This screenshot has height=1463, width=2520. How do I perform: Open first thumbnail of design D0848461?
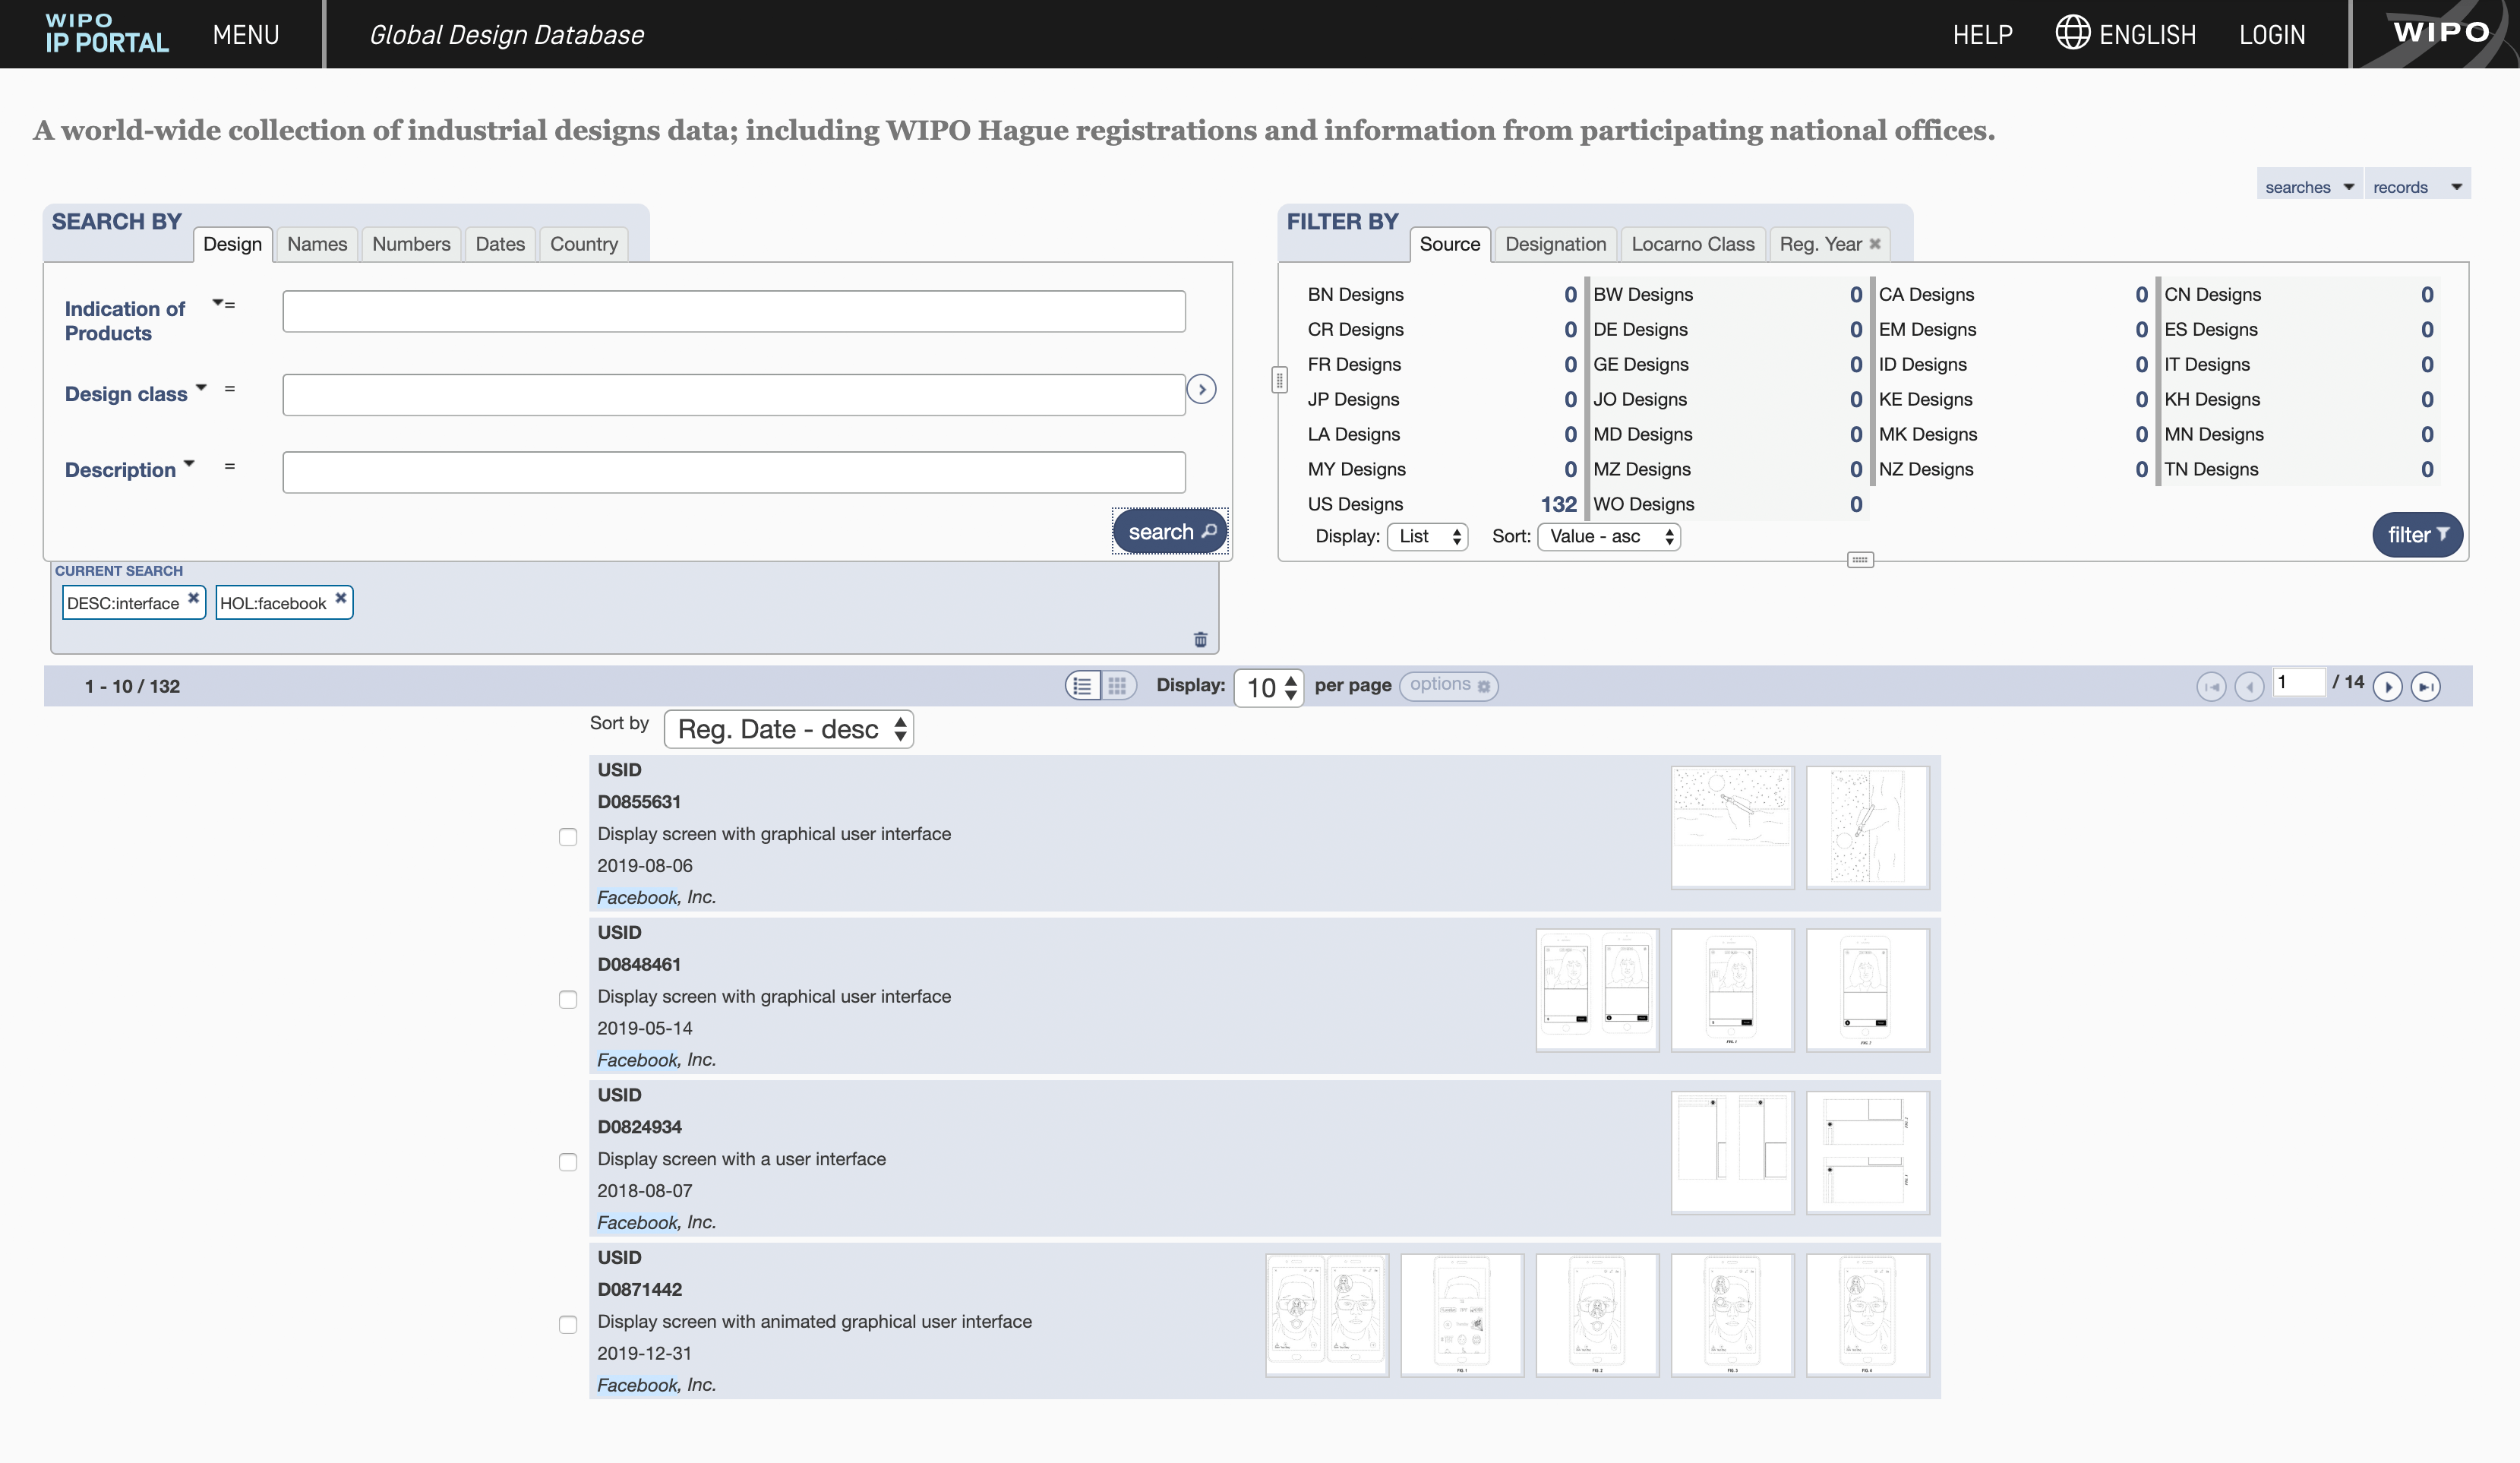(1597, 990)
